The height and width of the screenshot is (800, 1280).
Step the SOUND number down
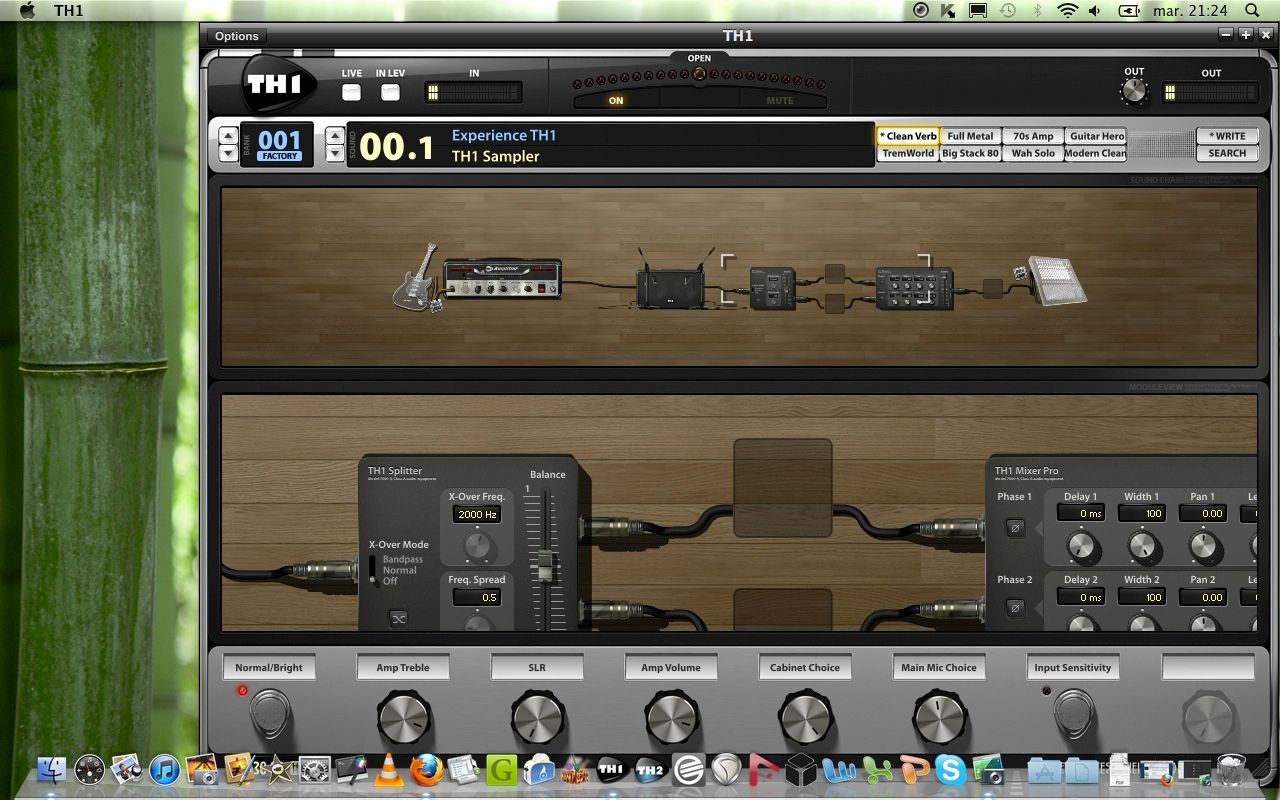[x=335, y=153]
